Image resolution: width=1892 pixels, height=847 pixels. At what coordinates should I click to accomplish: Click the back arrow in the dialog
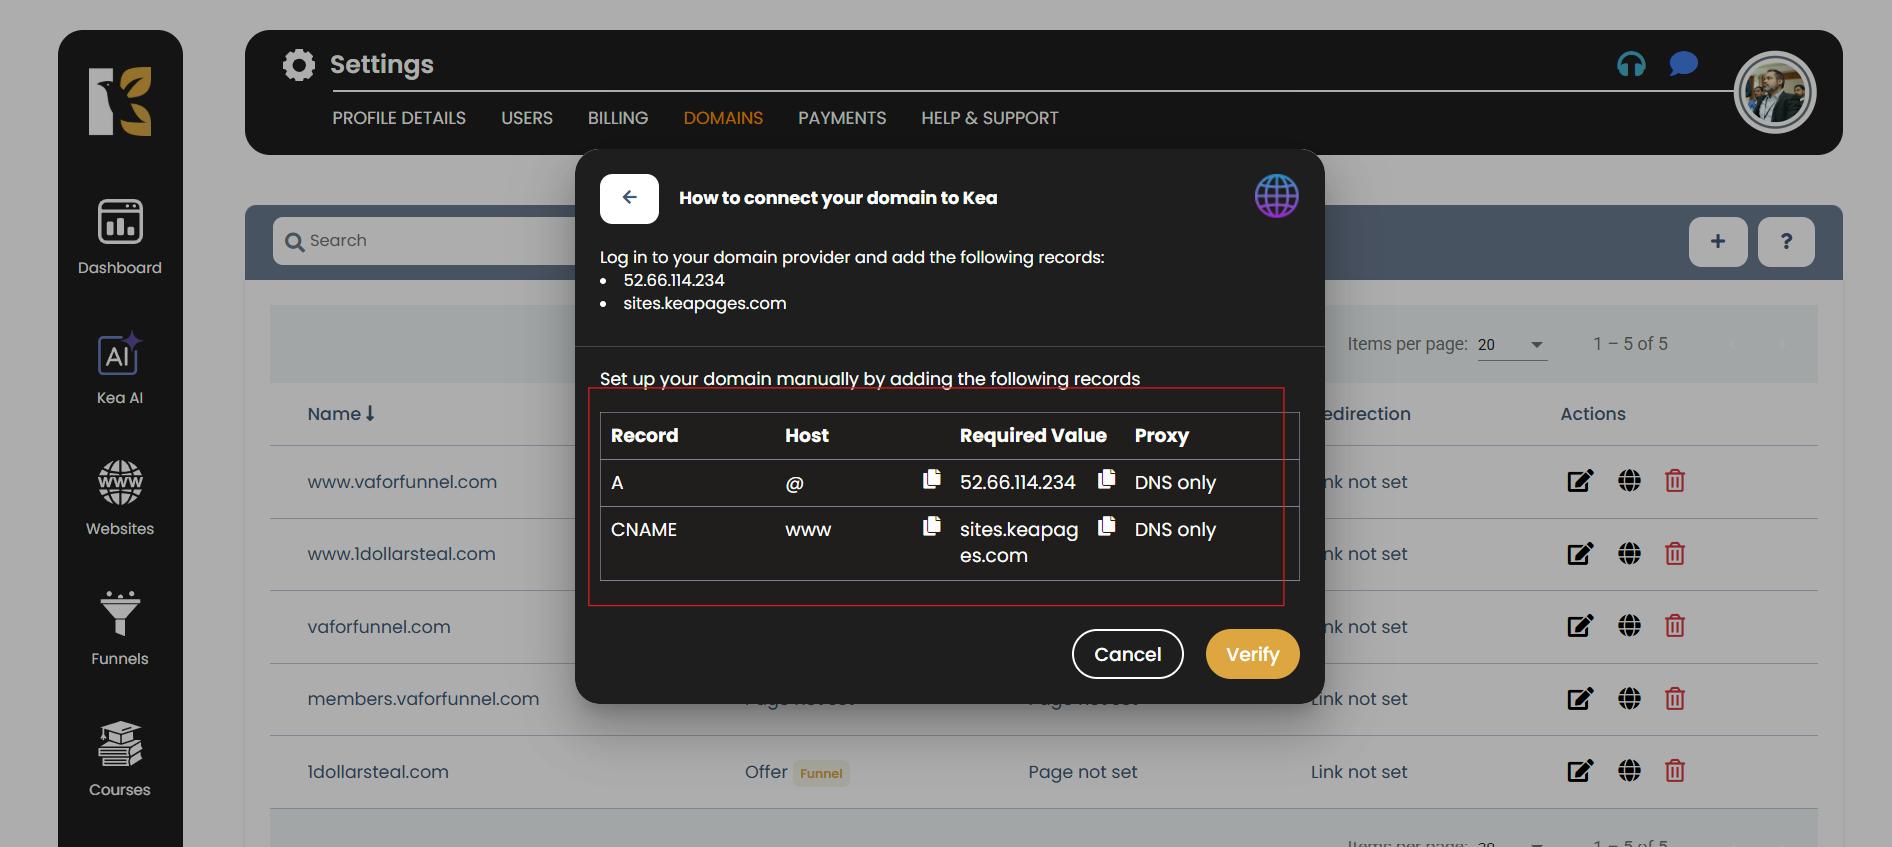click(629, 198)
